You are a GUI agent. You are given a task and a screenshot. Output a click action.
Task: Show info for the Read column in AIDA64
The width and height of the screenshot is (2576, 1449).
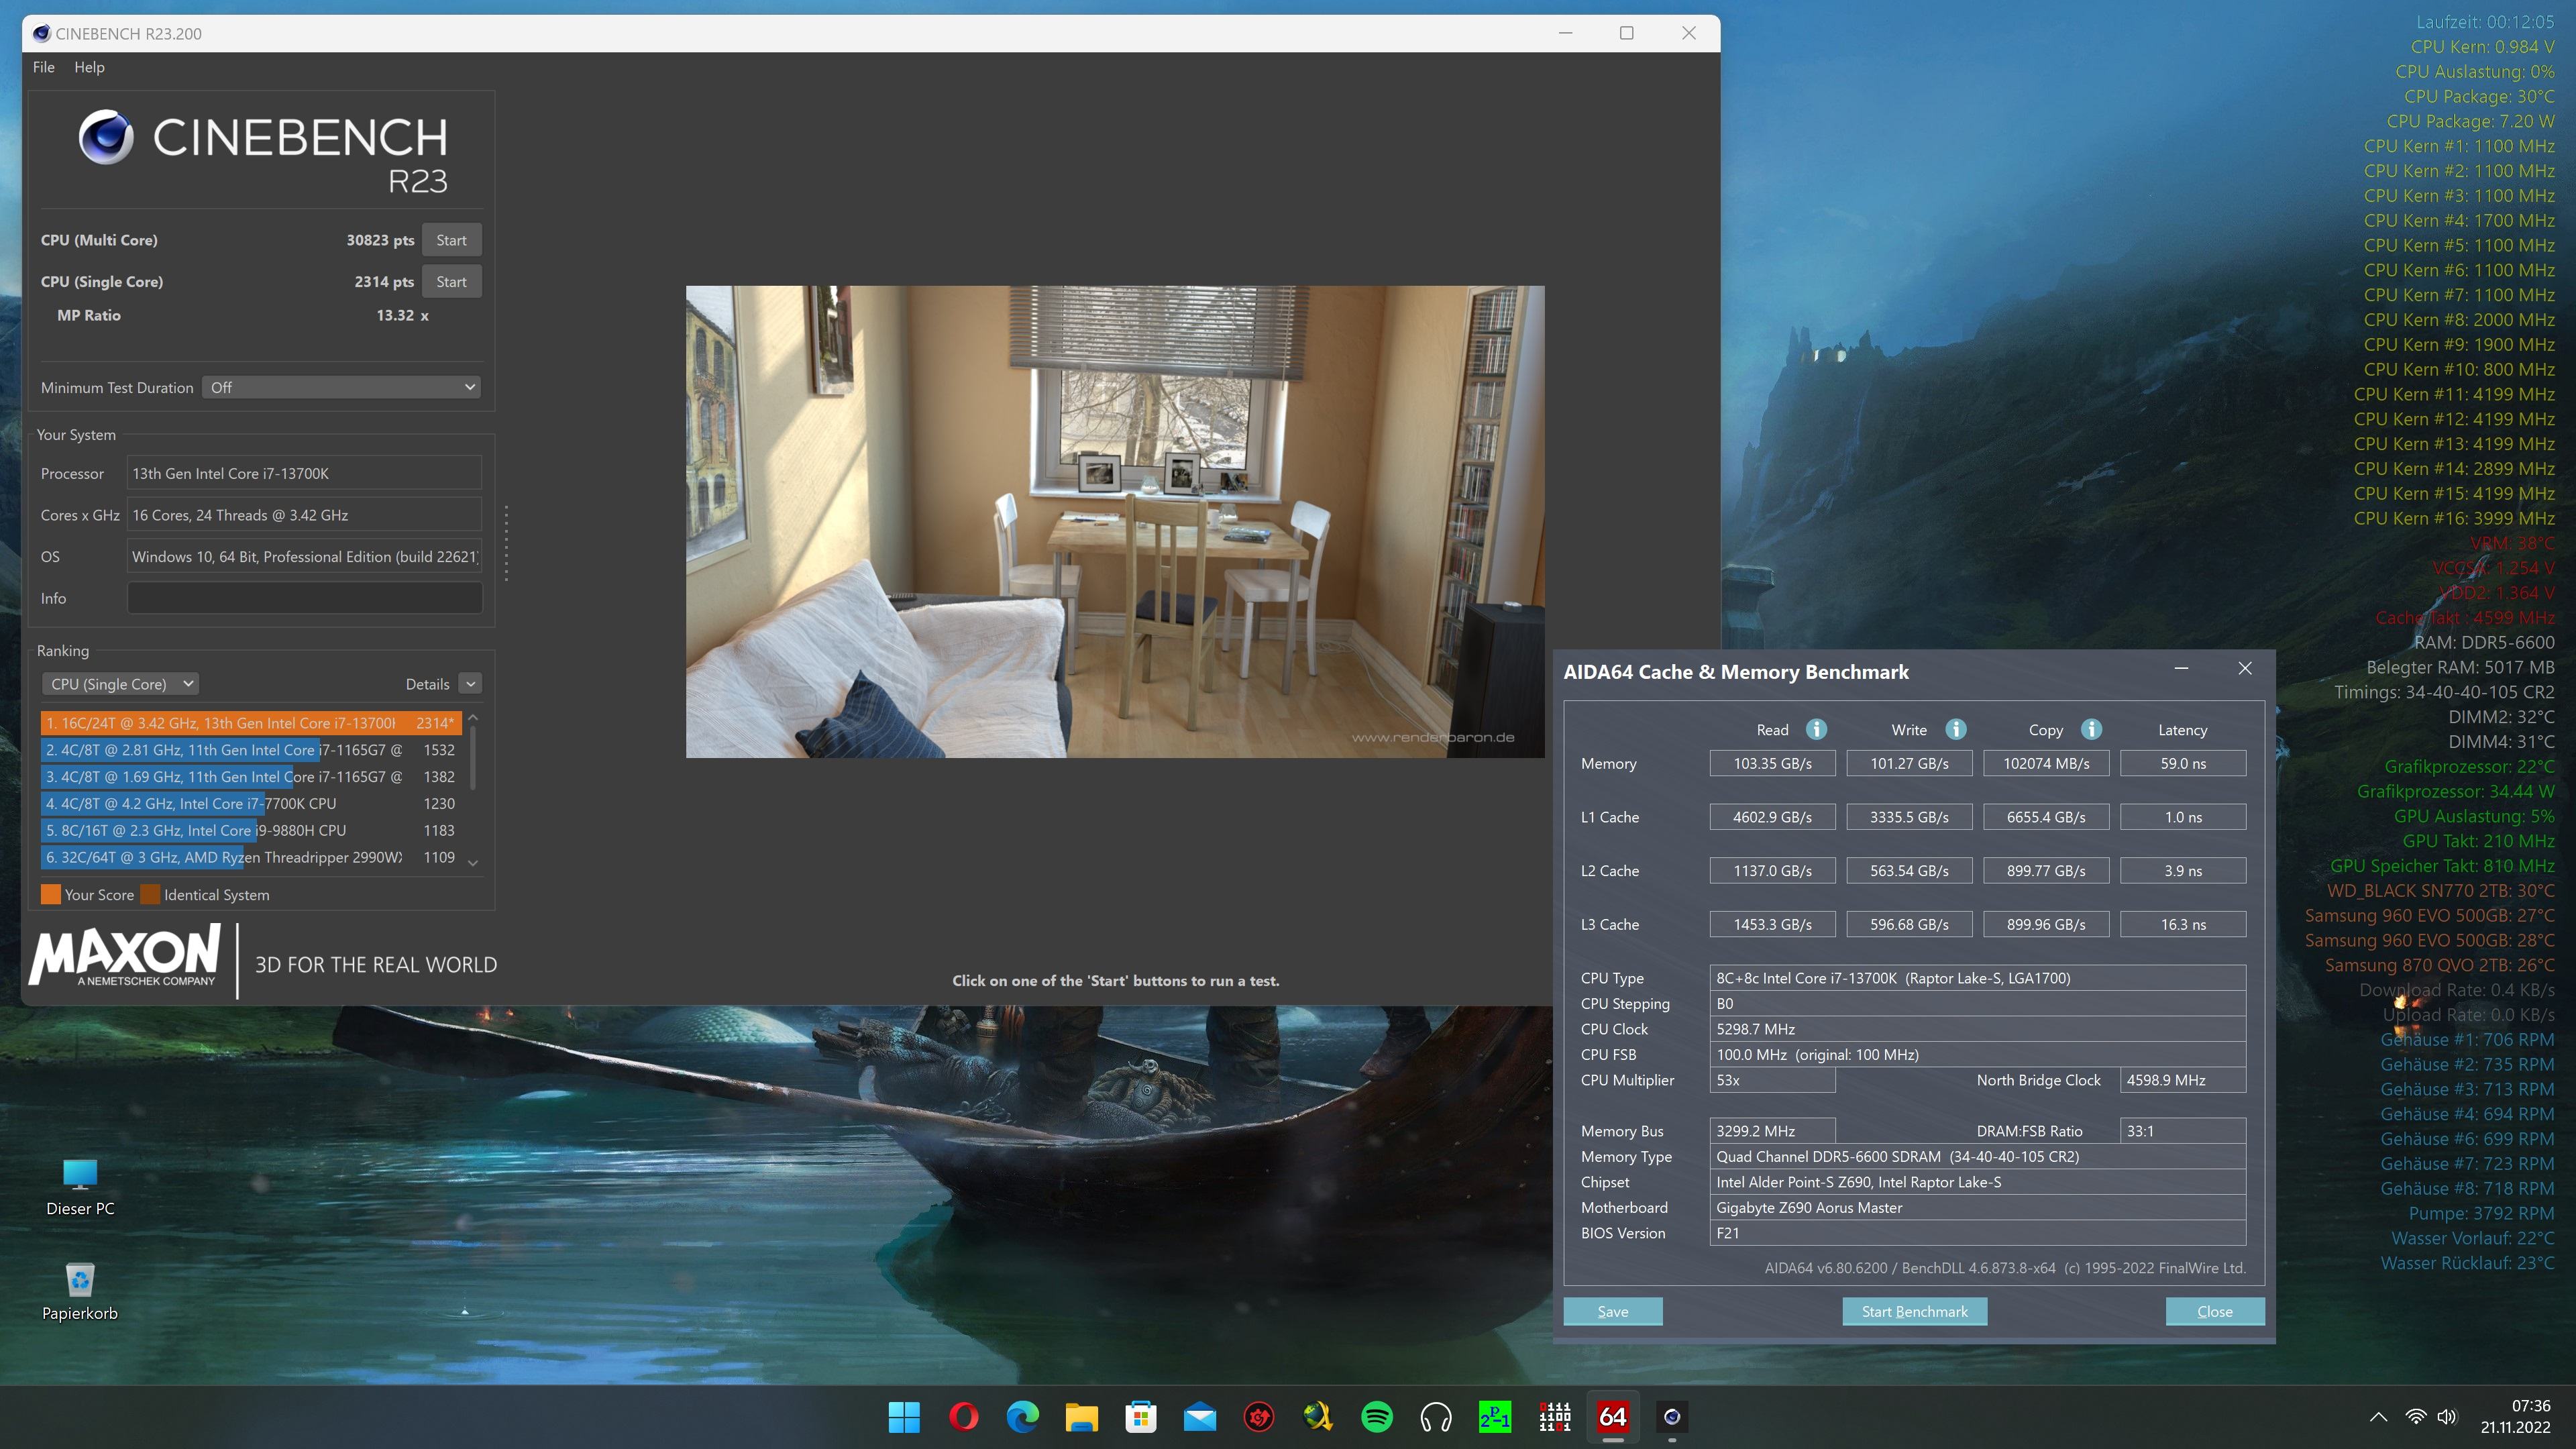(1816, 729)
